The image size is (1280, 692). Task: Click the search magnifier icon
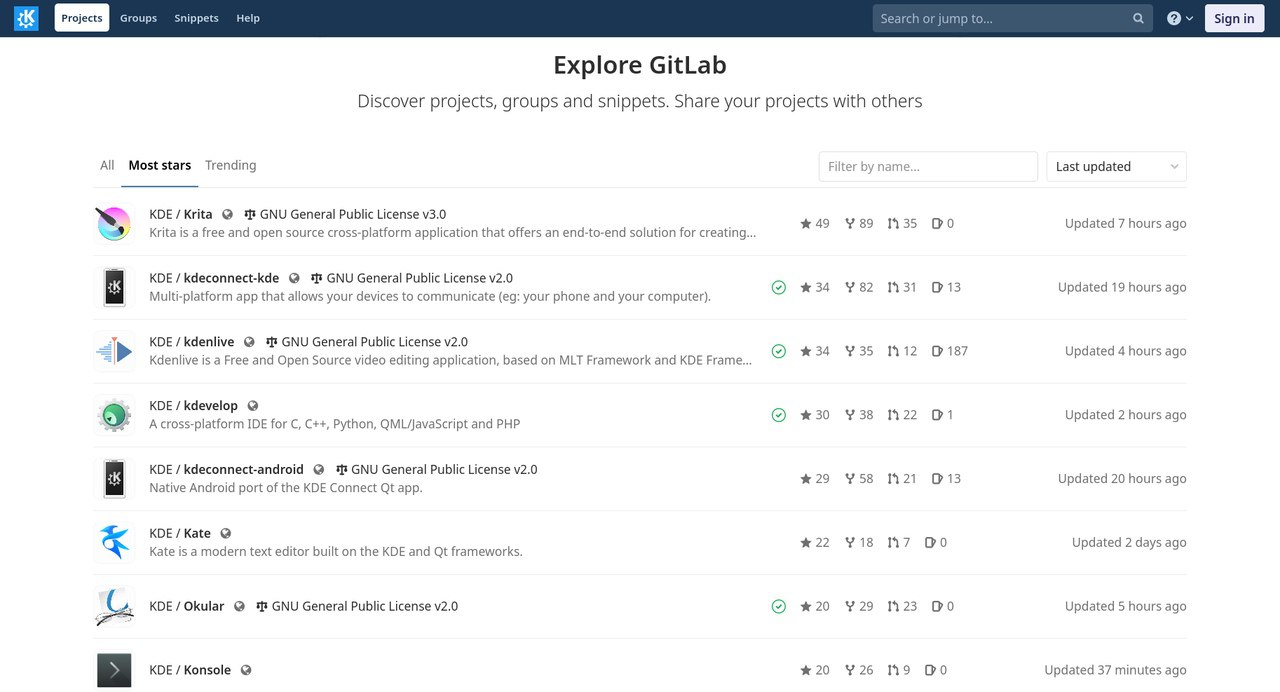[x=1138, y=18]
